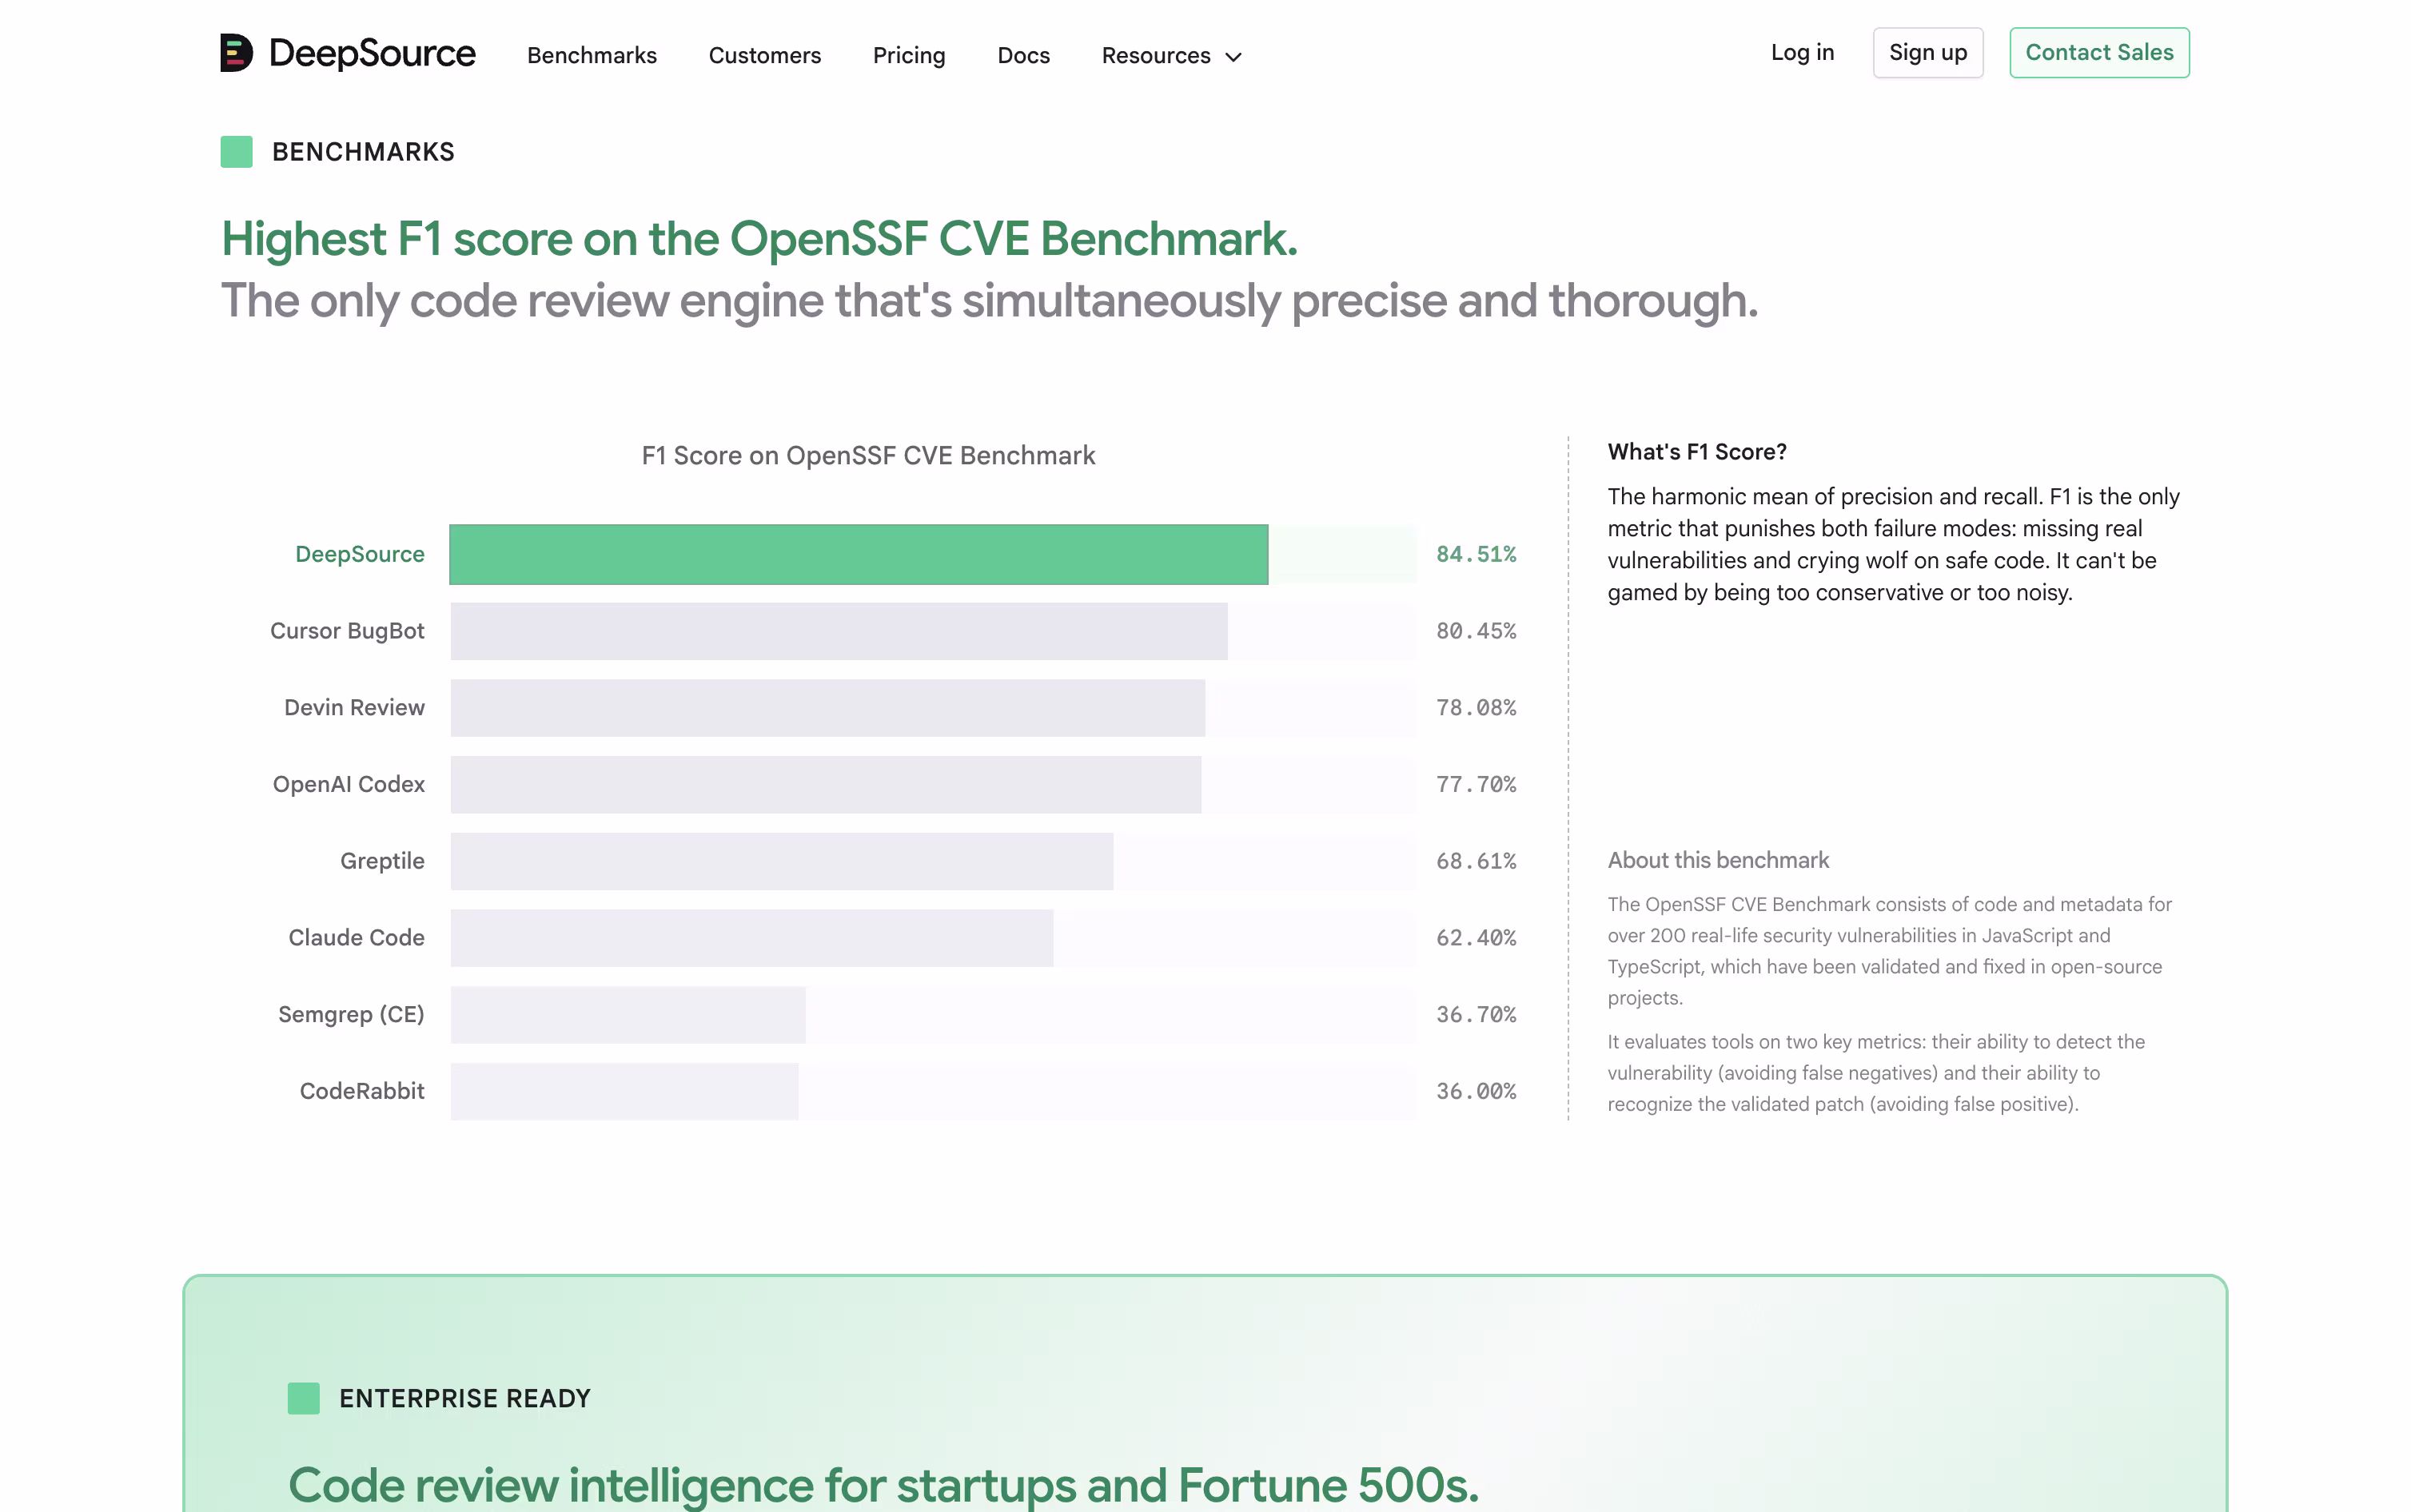Click the Resources chevron arrow

pyautogui.click(x=1233, y=57)
